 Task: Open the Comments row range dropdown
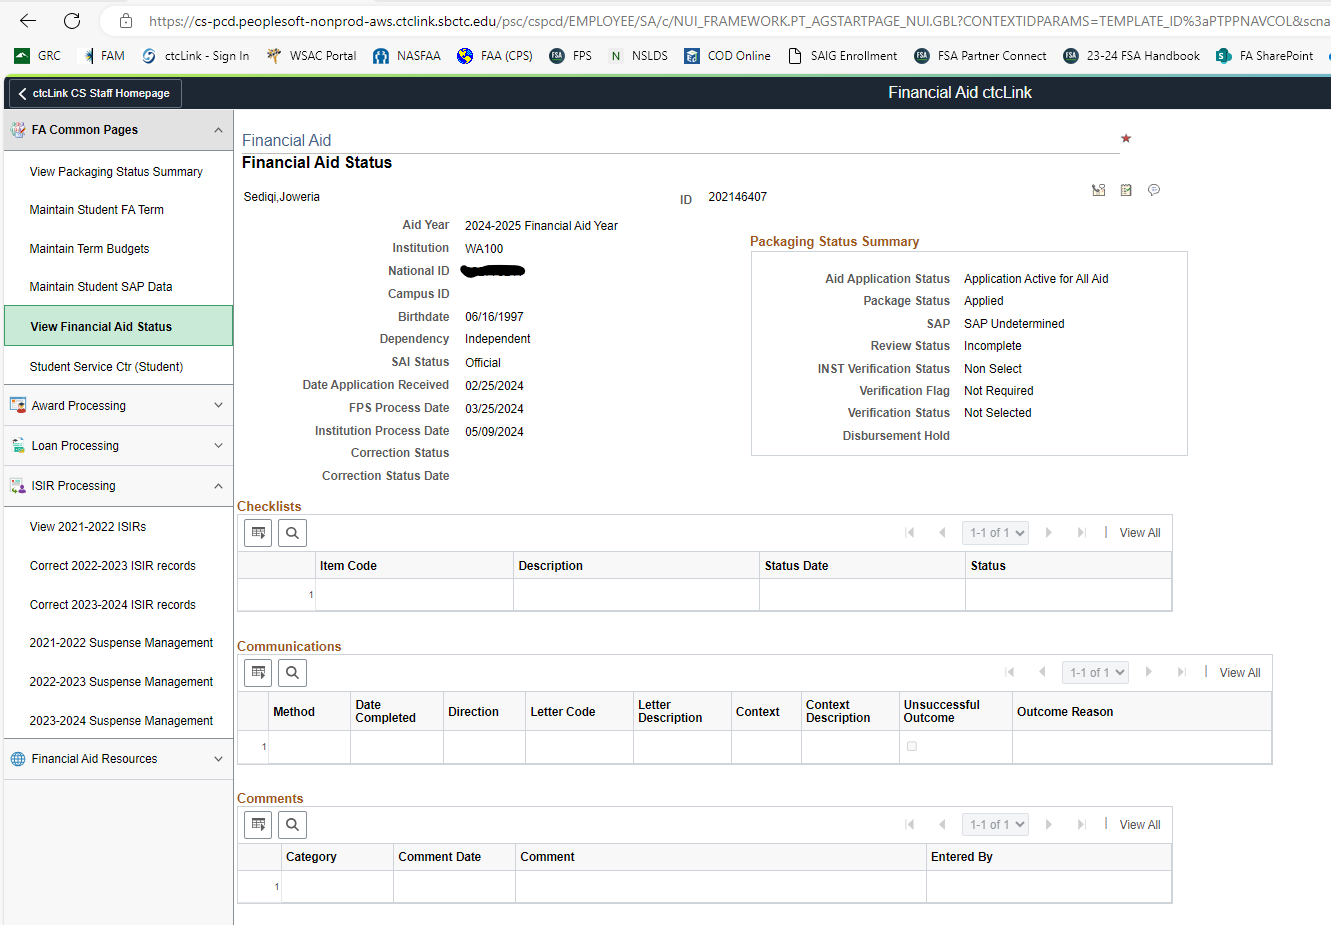(995, 825)
